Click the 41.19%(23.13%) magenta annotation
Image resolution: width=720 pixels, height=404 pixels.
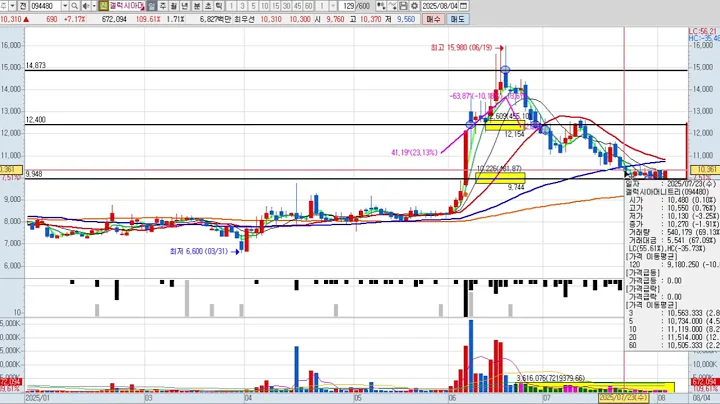[414, 152]
